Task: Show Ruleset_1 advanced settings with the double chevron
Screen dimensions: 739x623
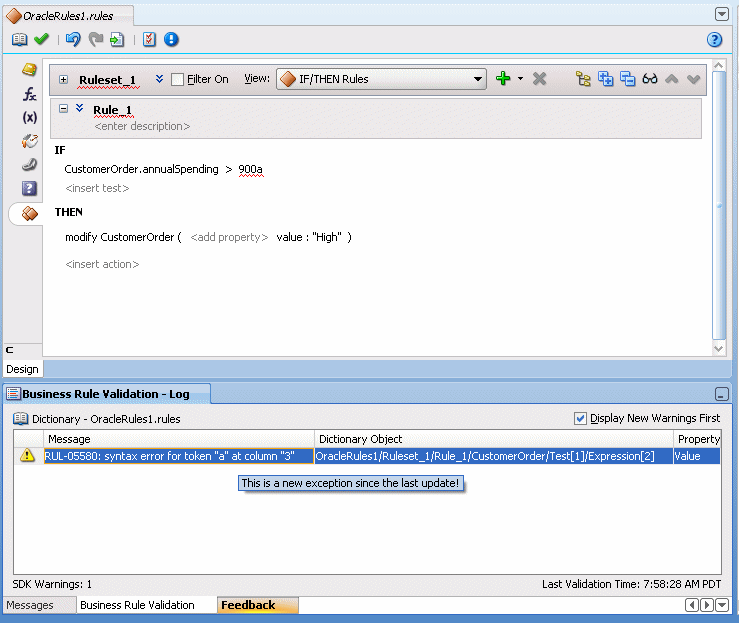Action: tap(159, 79)
